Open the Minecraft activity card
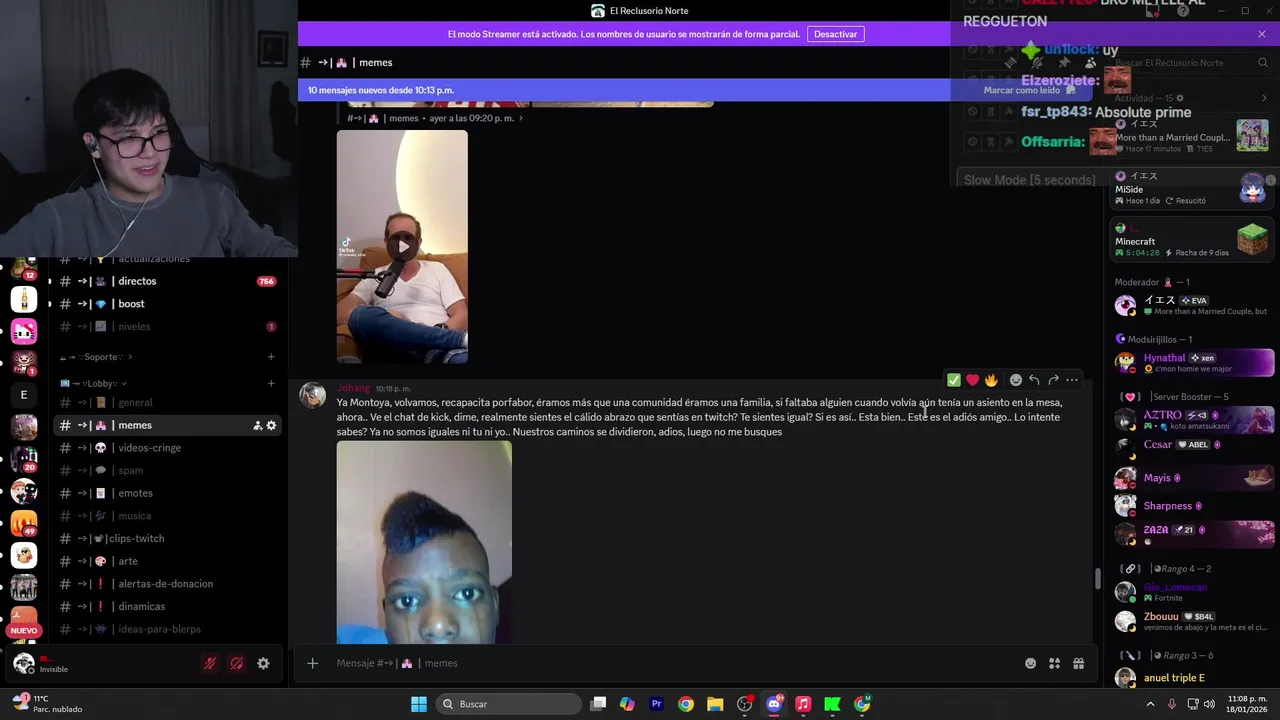This screenshot has width=1280, height=720. click(x=1192, y=240)
